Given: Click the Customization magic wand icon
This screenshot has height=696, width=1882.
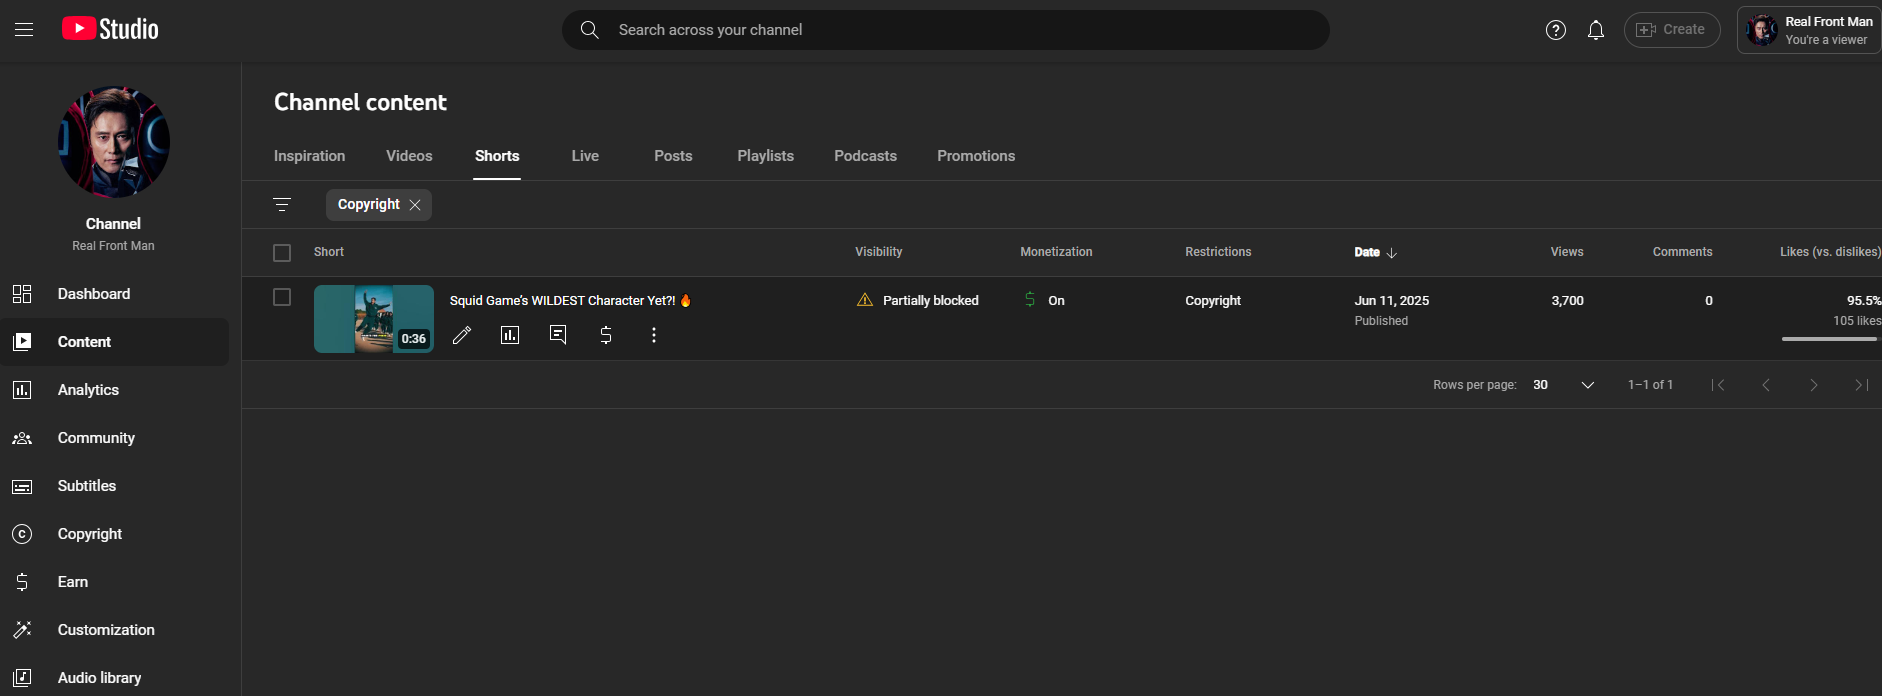Looking at the screenshot, I should click(22, 630).
